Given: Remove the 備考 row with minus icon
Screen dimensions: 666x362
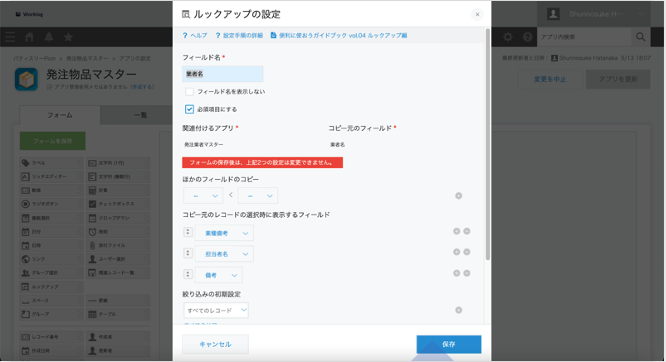Looking at the screenshot, I should click(x=467, y=273).
